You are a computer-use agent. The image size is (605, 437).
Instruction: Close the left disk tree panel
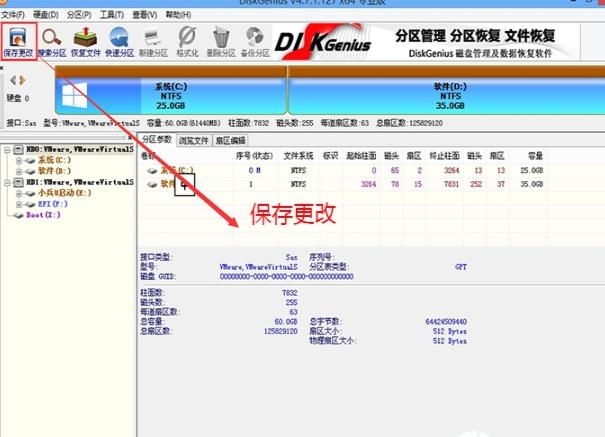point(130,137)
